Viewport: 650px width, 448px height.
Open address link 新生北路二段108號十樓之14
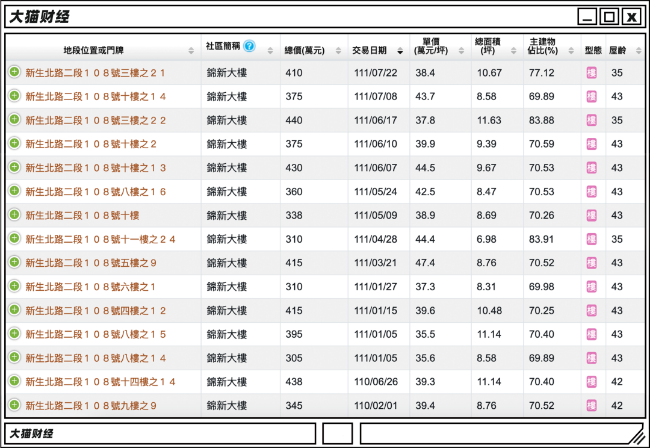95,97
